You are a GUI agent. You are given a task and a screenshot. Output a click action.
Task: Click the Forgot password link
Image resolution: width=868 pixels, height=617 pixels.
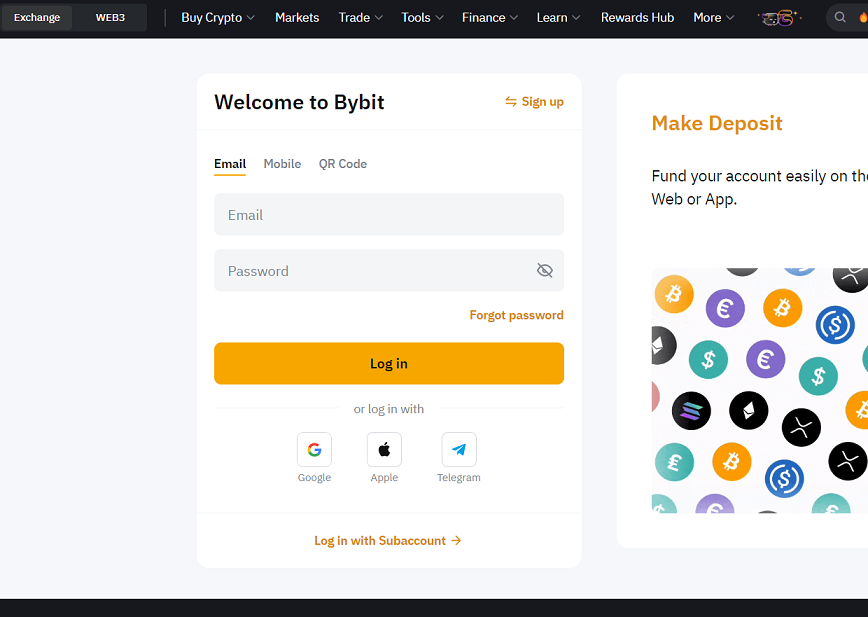point(516,315)
